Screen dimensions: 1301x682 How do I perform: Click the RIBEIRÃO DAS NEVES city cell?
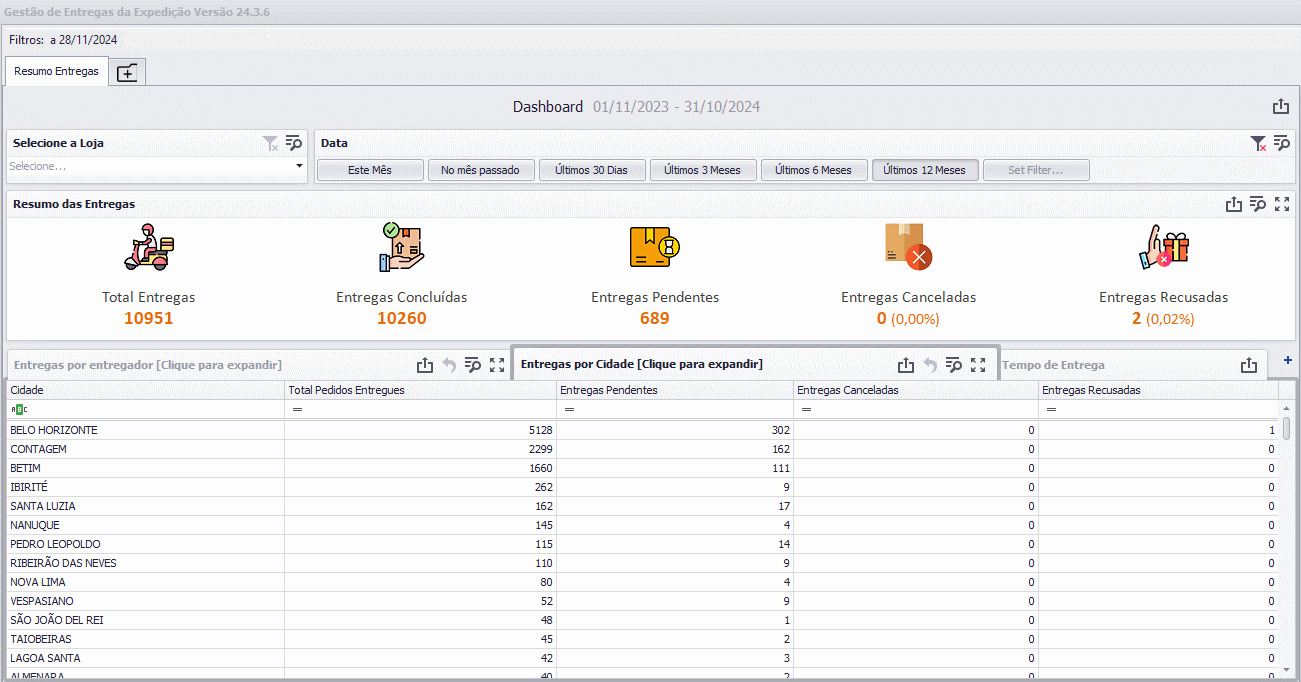pos(145,563)
